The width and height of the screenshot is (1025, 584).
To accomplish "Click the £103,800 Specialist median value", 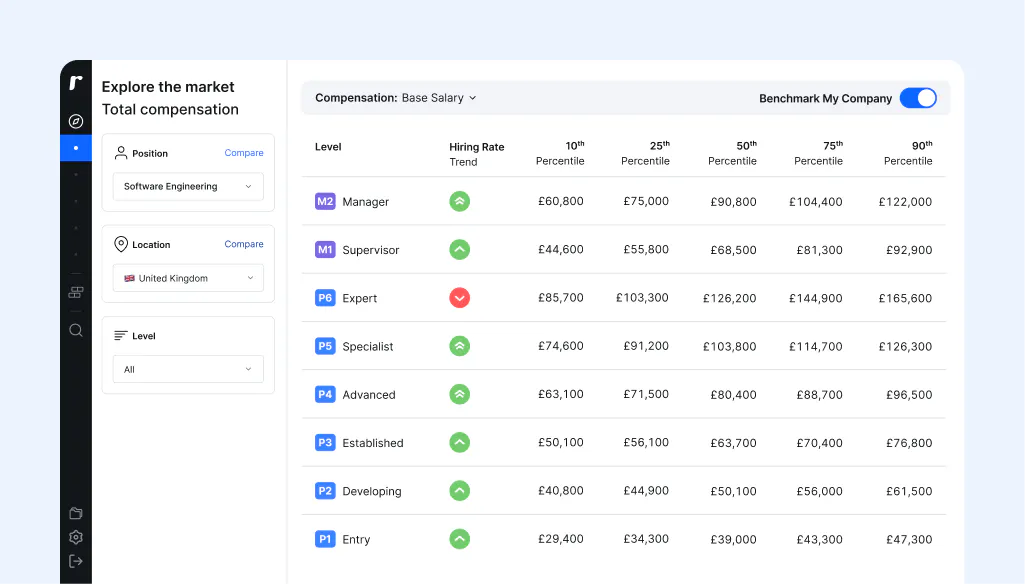I will [x=730, y=347].
